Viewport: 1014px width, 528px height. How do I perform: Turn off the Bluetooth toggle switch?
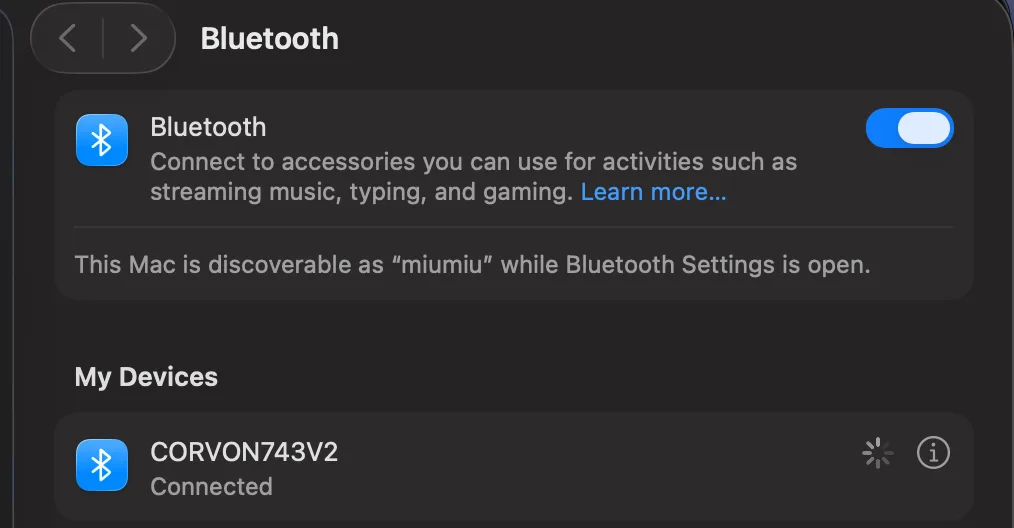(909, 128)
